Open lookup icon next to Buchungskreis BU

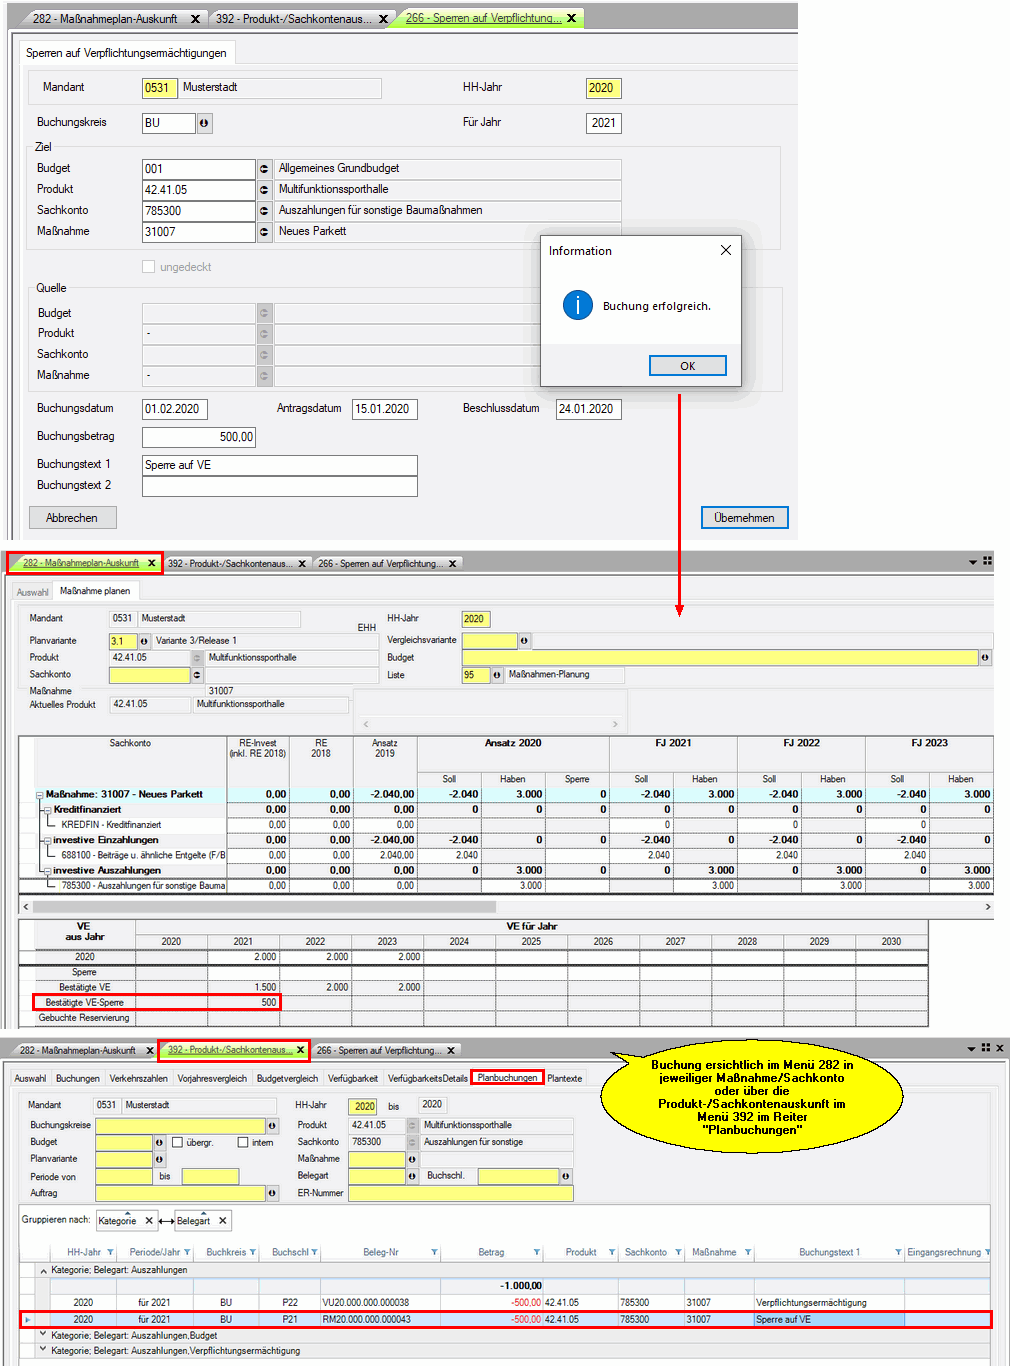point(204,123)
